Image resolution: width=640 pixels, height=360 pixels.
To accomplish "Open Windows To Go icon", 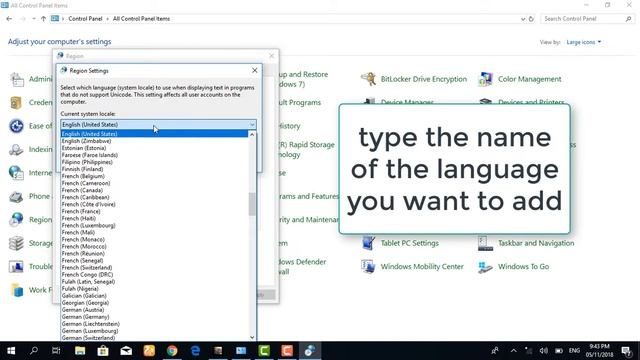I will [x=485, y=267].
